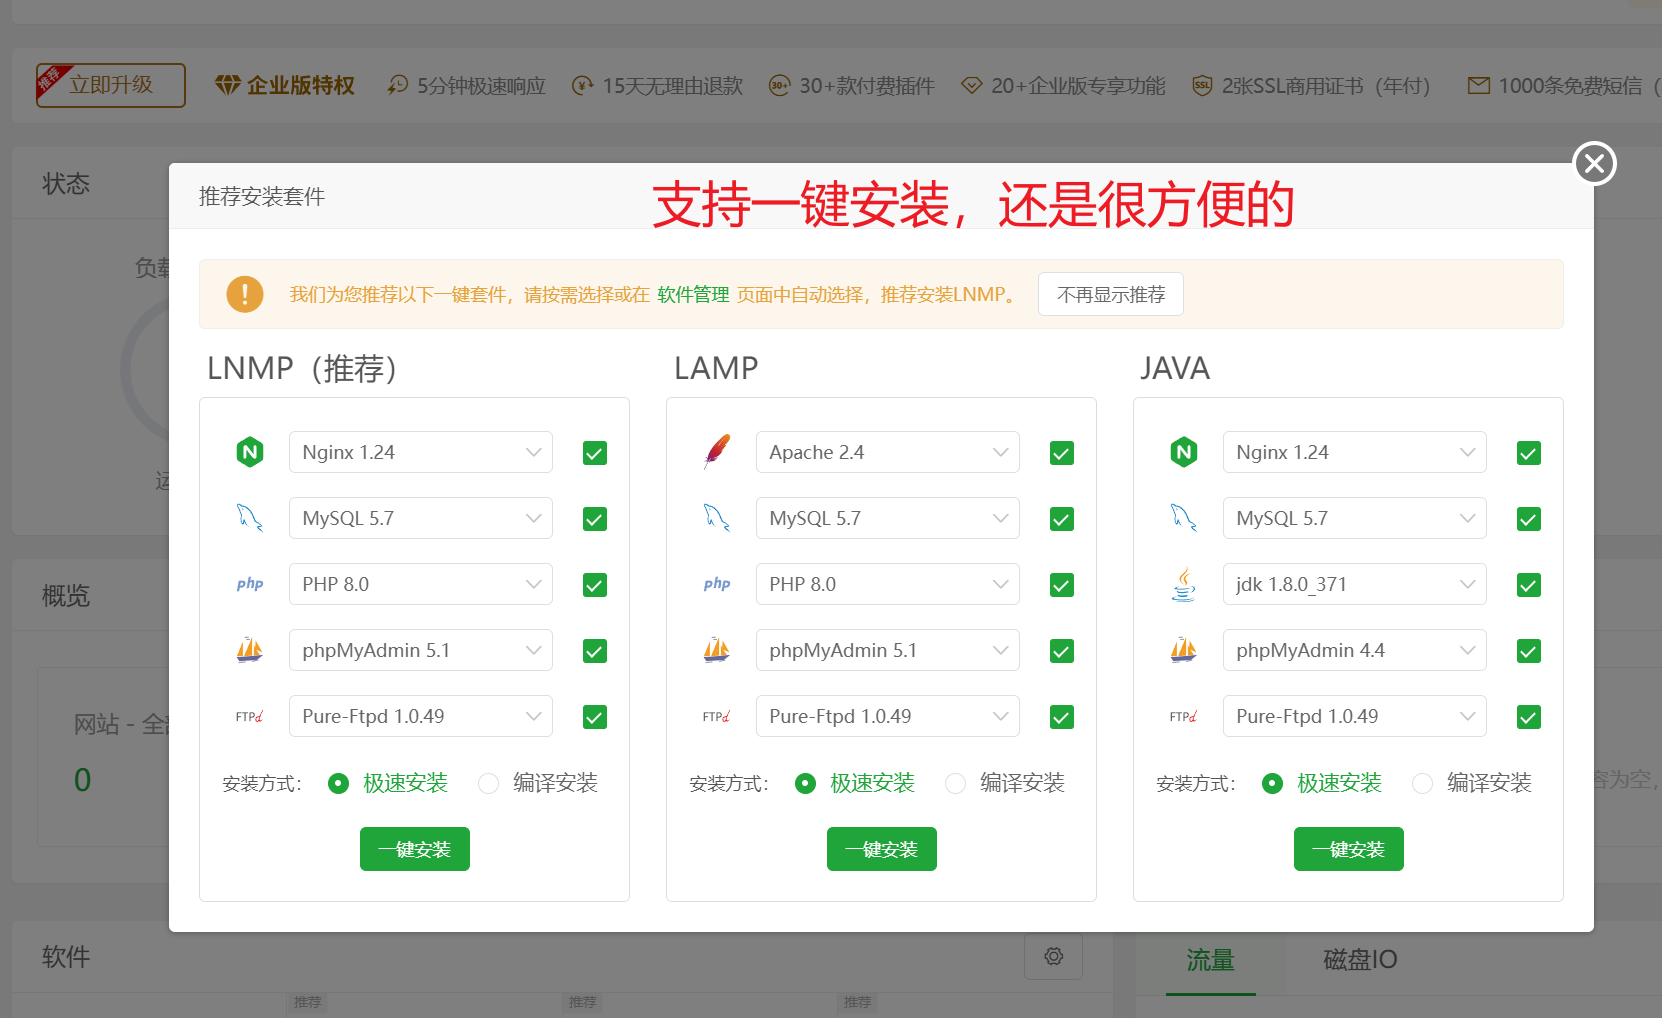Click the Java coffee cup icon
The height and width of the screenshot is (1018, 1662).
pyautogui.click(x=1184, y=584)
